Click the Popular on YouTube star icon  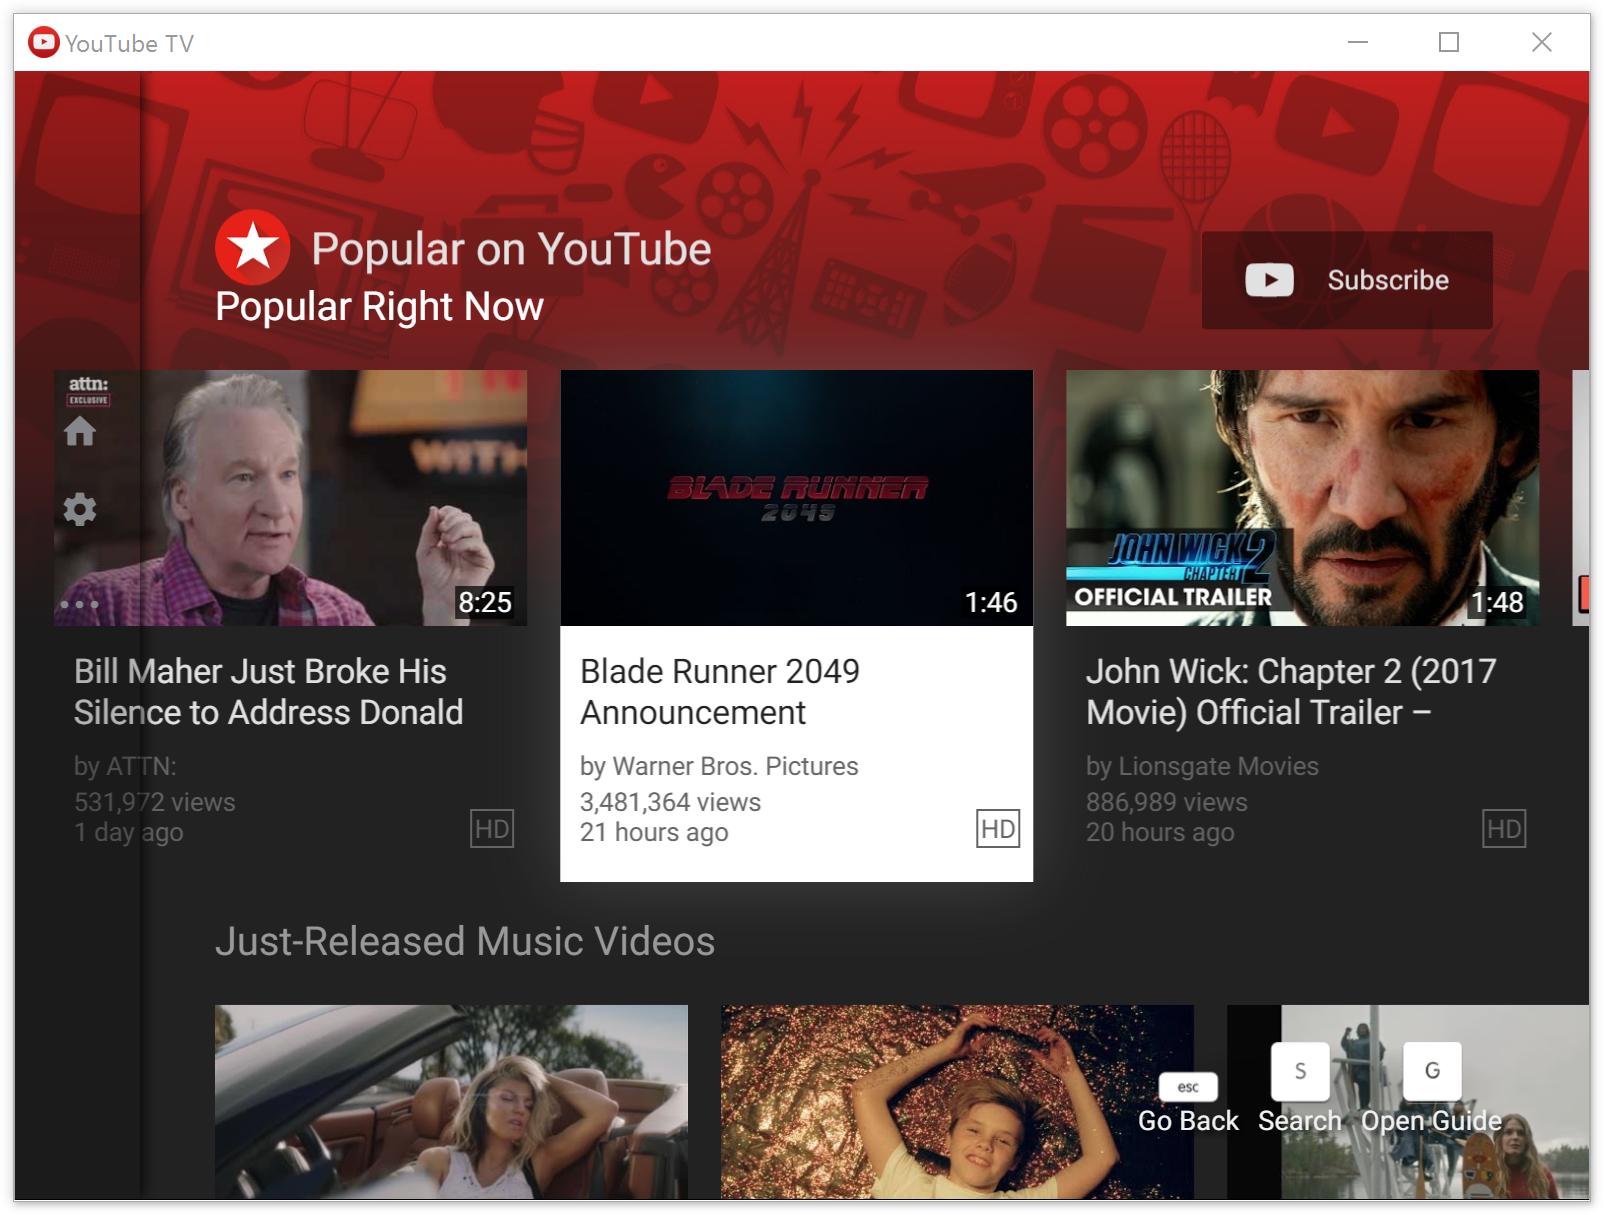[x=253, y=247]
